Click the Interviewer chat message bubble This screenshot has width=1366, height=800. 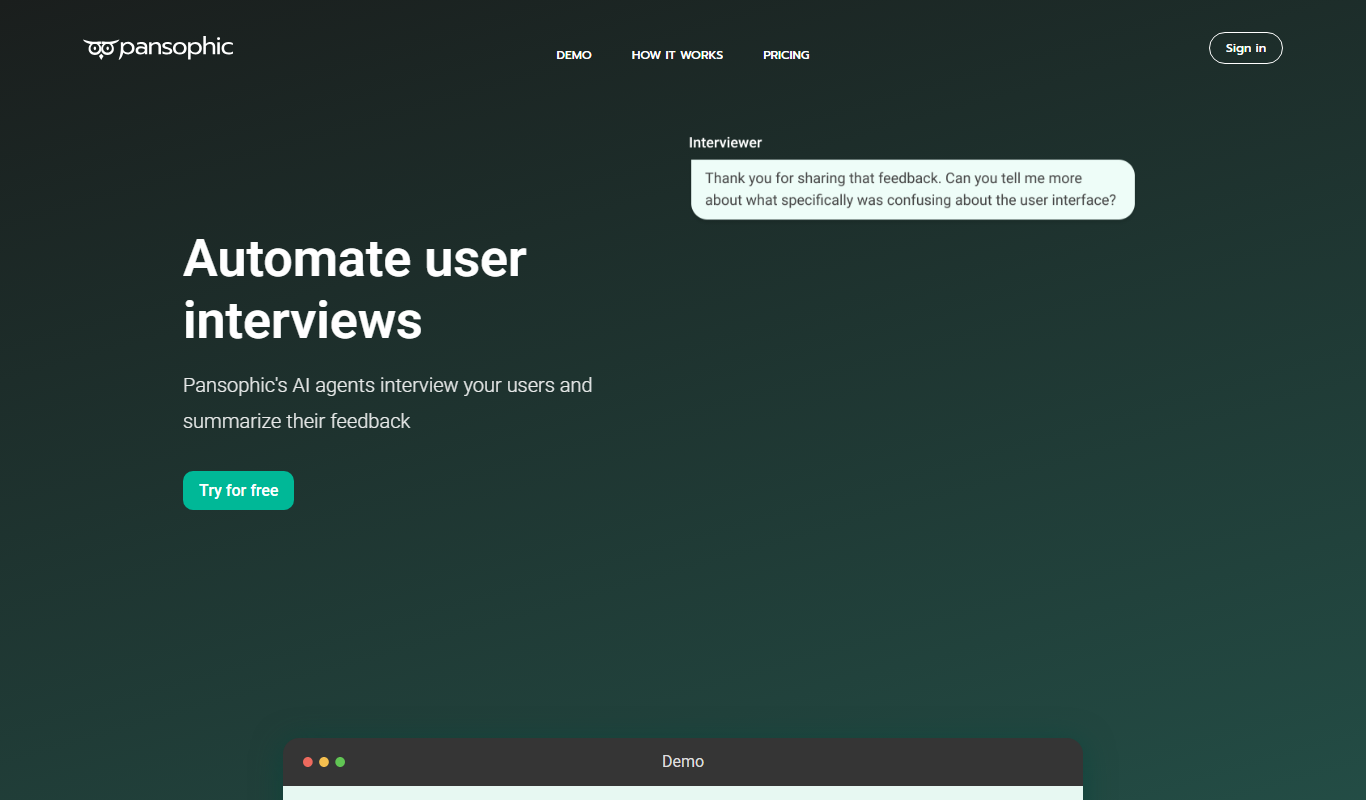point(913,189)
